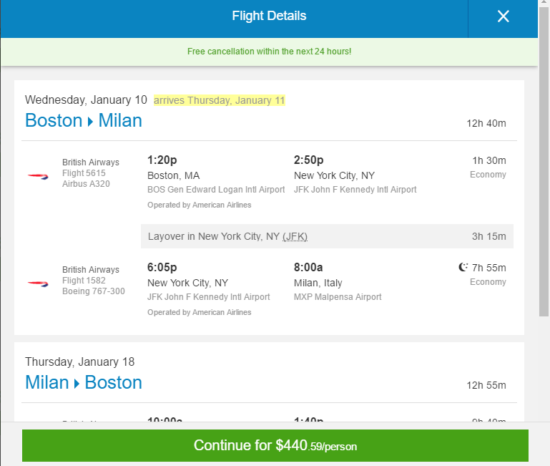The height and width of the screenshot is (466, 550).
Task: Click the 'arrives Thursday, January 11' highlight
Action: point(219,100)
